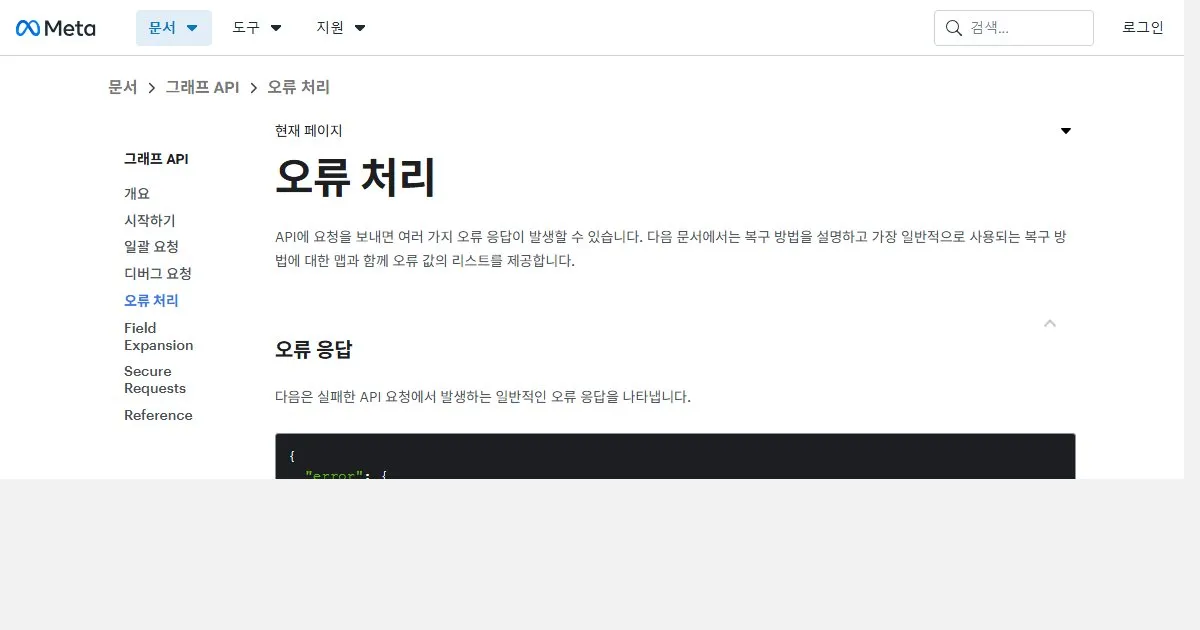Focus the 검색 search field
The width and height of the screenshot is (1200, 630).
[1014, 28]
